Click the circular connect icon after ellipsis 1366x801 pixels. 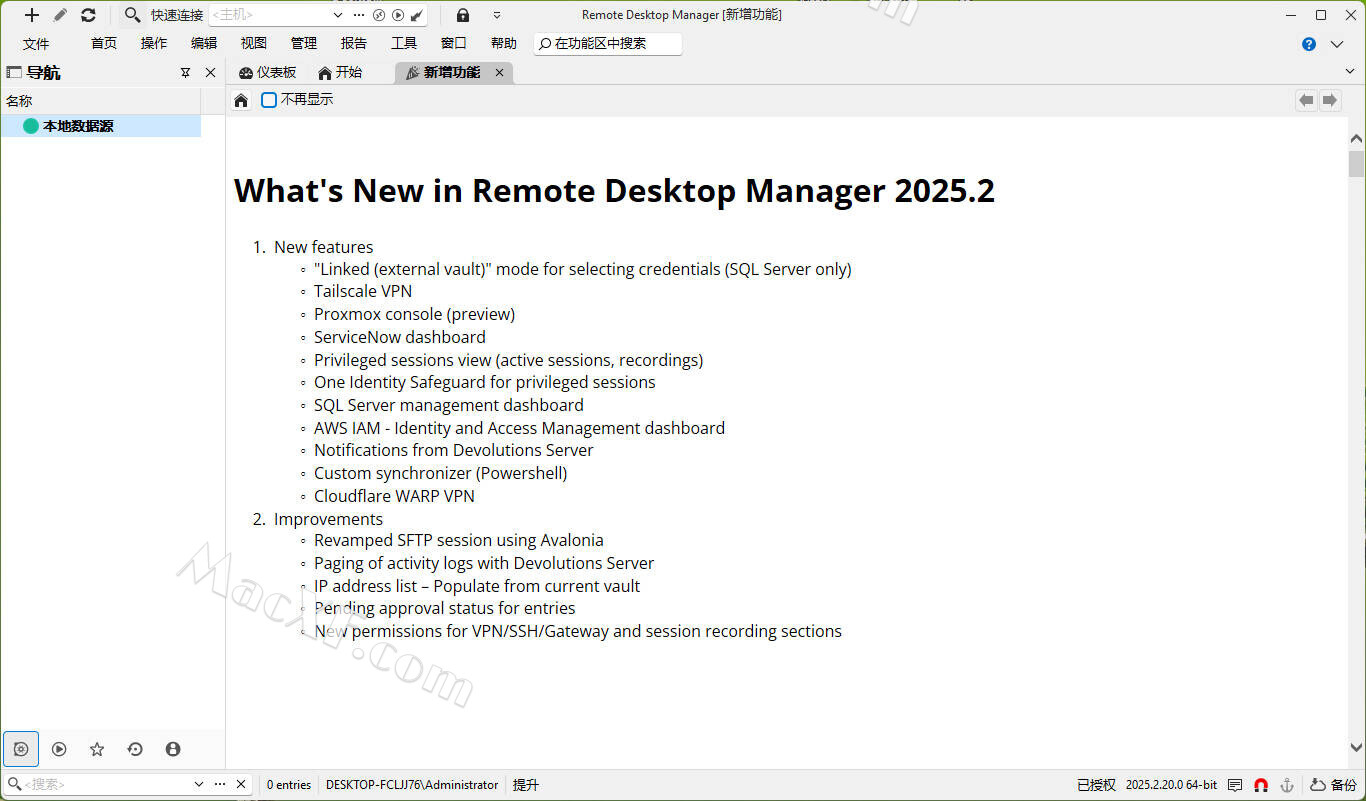point(379,15)
